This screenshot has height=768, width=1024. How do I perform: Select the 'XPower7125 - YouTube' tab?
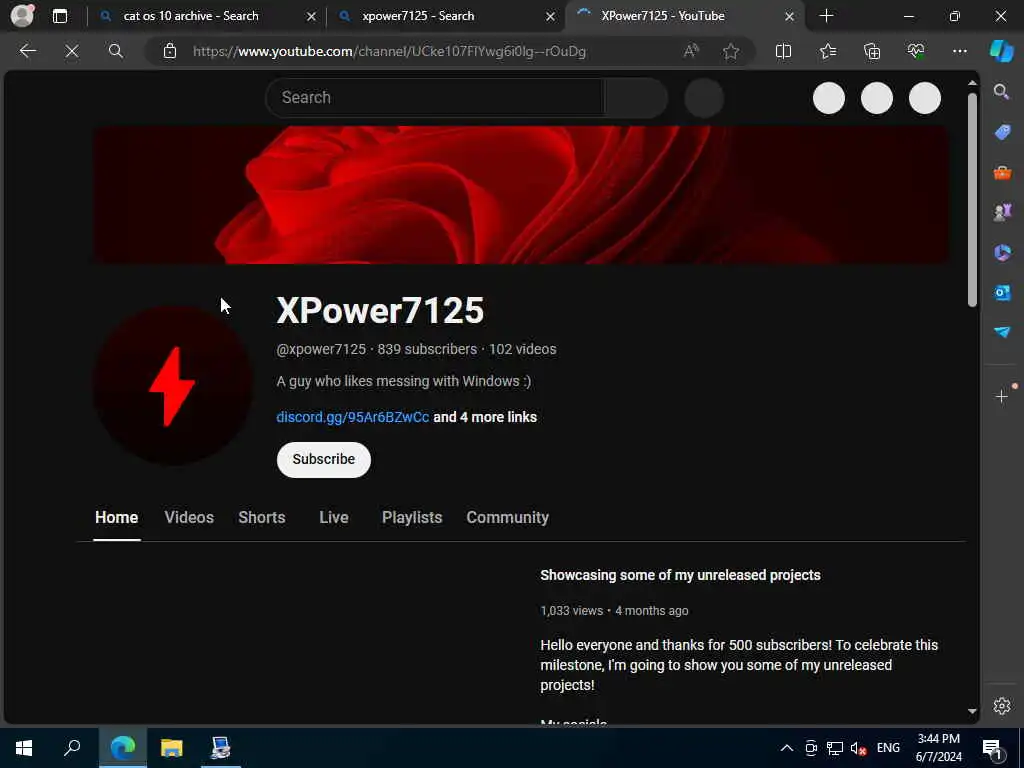coord(663,16)
